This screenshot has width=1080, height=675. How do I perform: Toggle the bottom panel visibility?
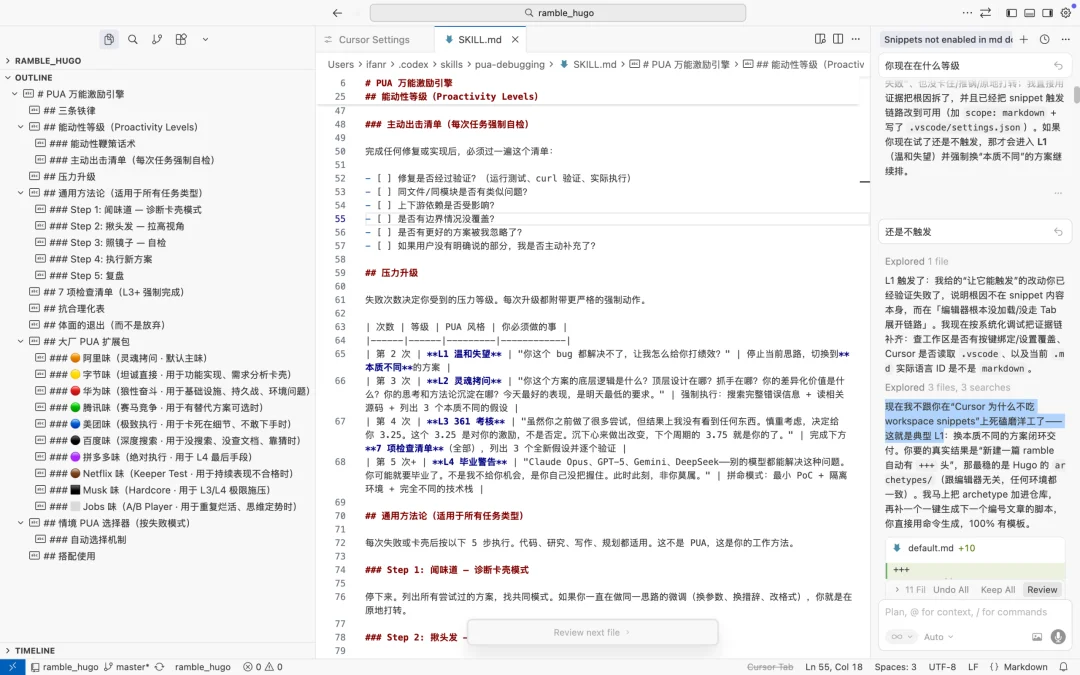pos(1029,12)
